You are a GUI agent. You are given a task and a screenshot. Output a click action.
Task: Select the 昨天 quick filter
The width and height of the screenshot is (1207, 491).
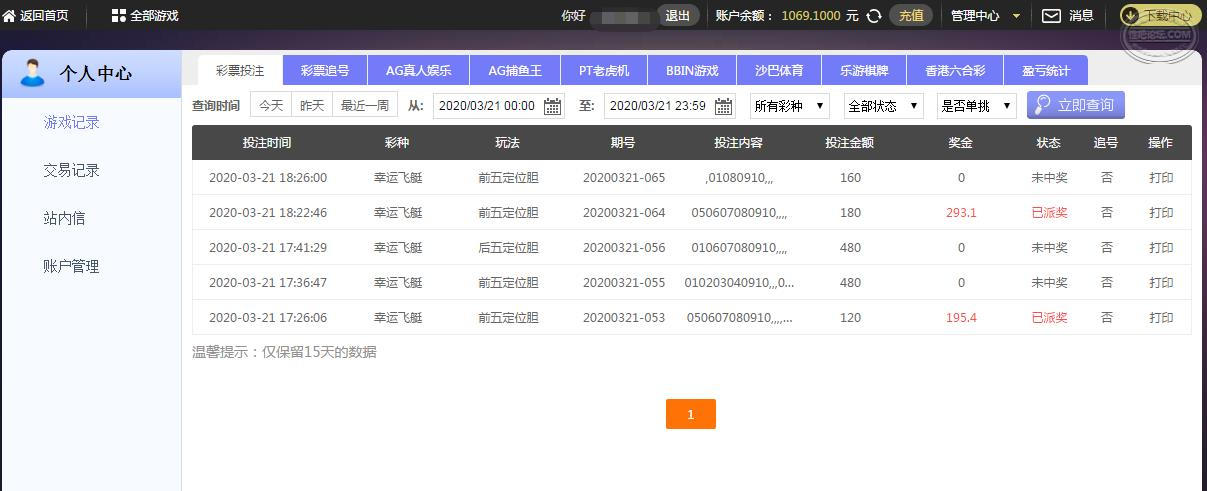click(x=312, y=105)
